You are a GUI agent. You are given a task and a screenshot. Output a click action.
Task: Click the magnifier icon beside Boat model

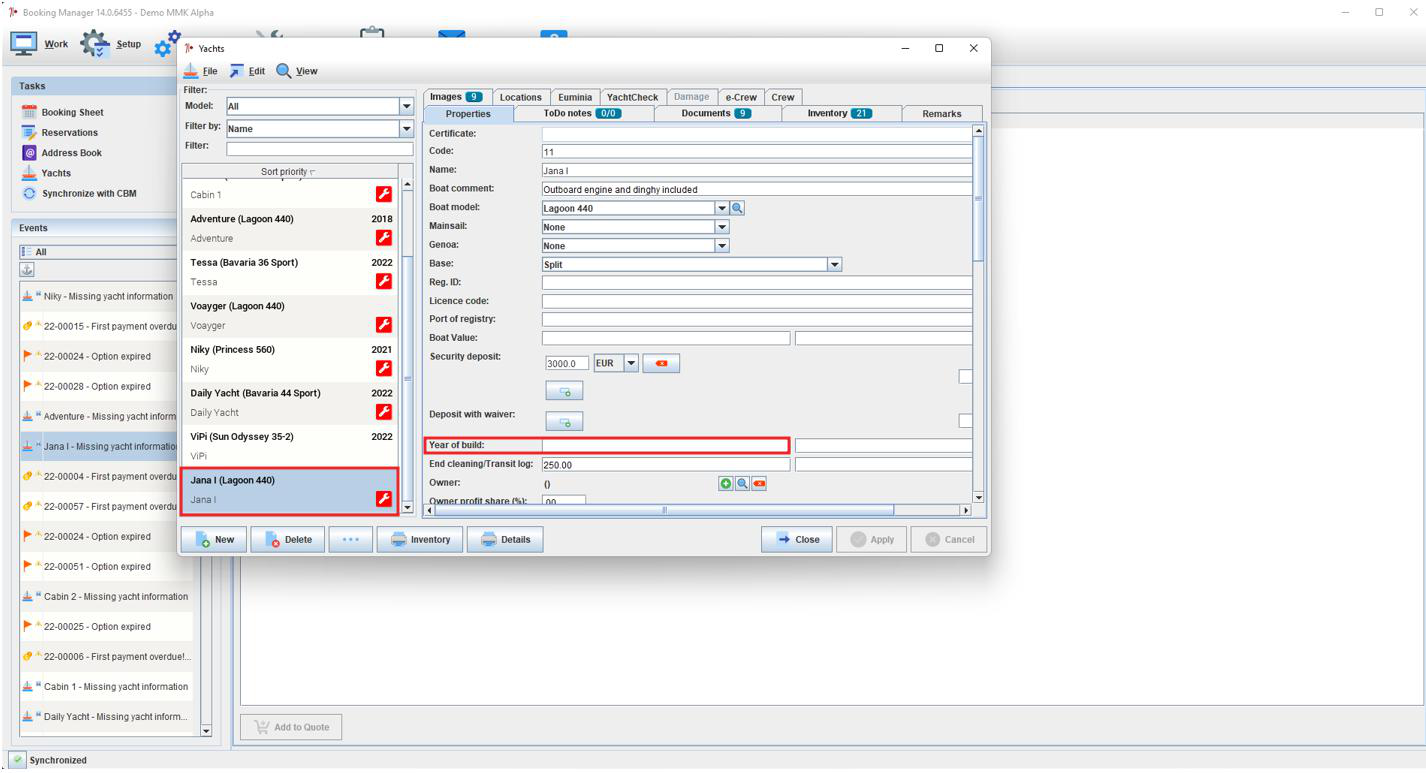tap(738, 208)
